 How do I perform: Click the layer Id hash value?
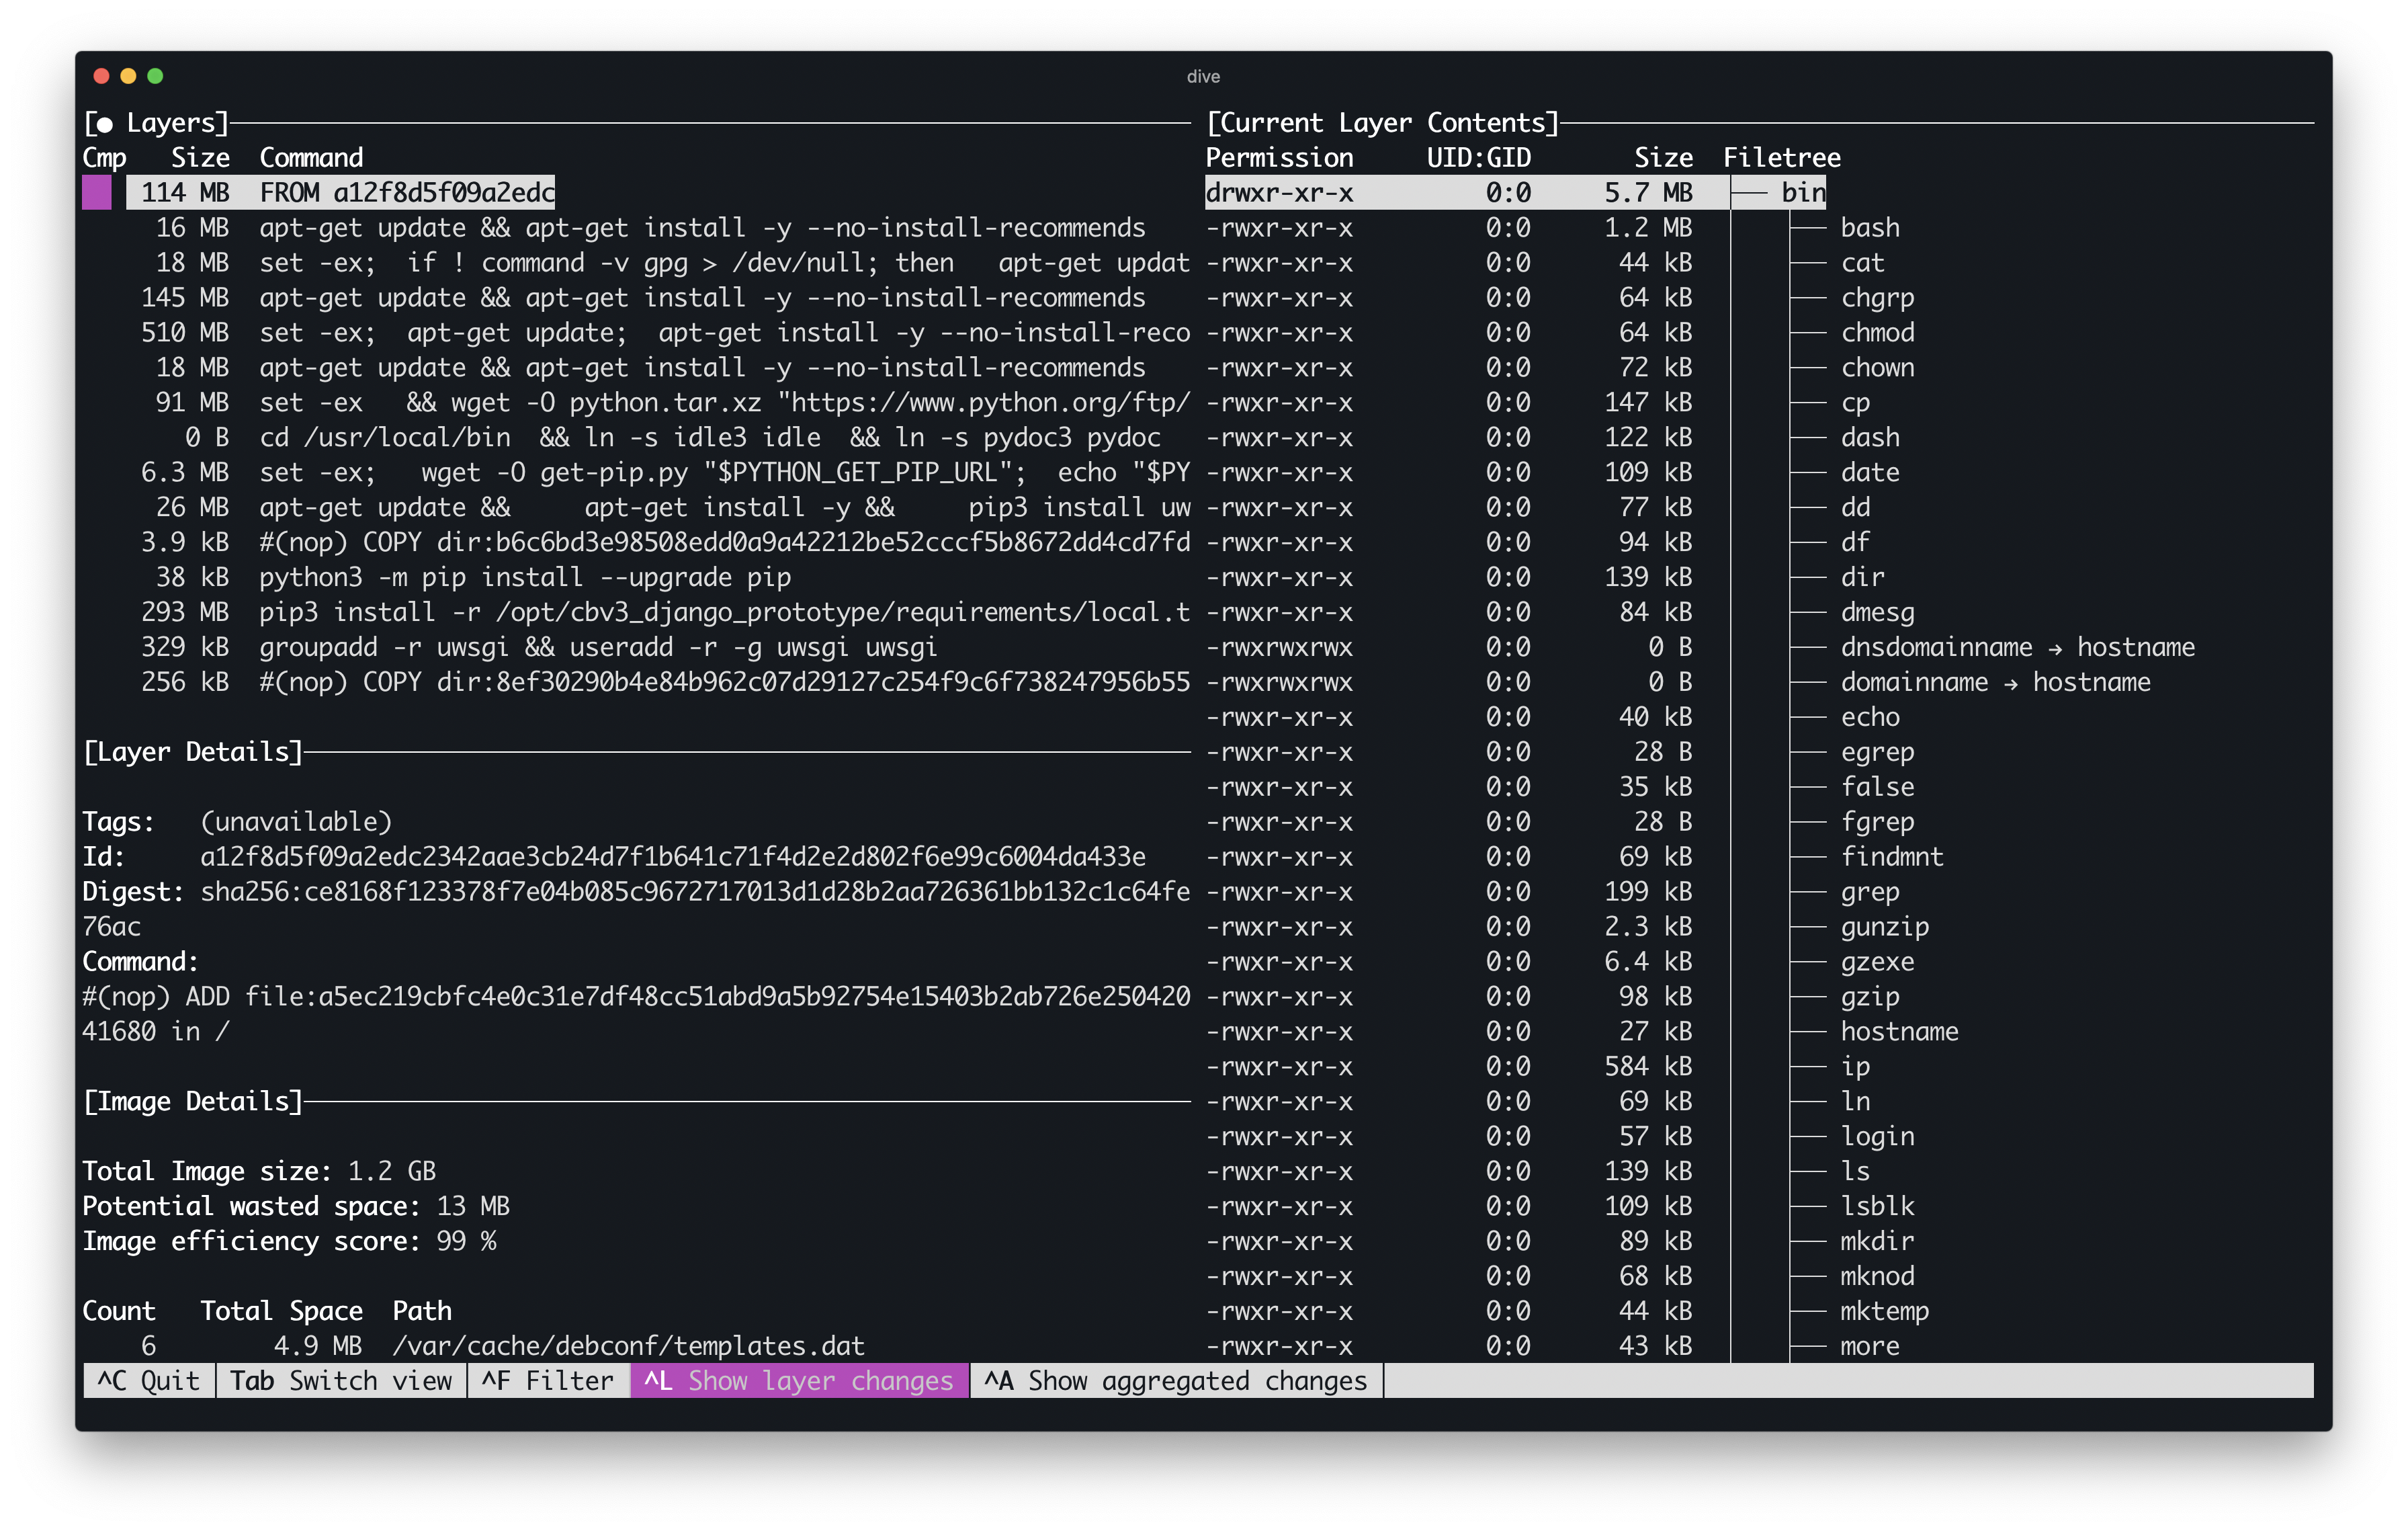[x=673, y=856]
